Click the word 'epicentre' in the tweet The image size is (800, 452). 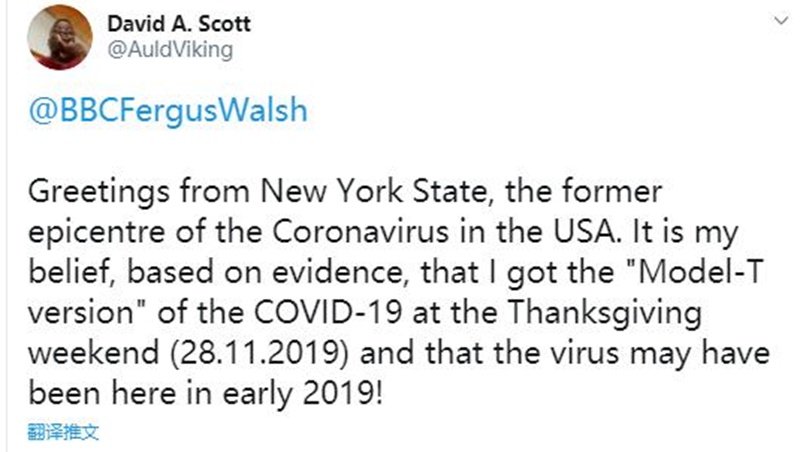pyautogui.click(x=97, y=233)
